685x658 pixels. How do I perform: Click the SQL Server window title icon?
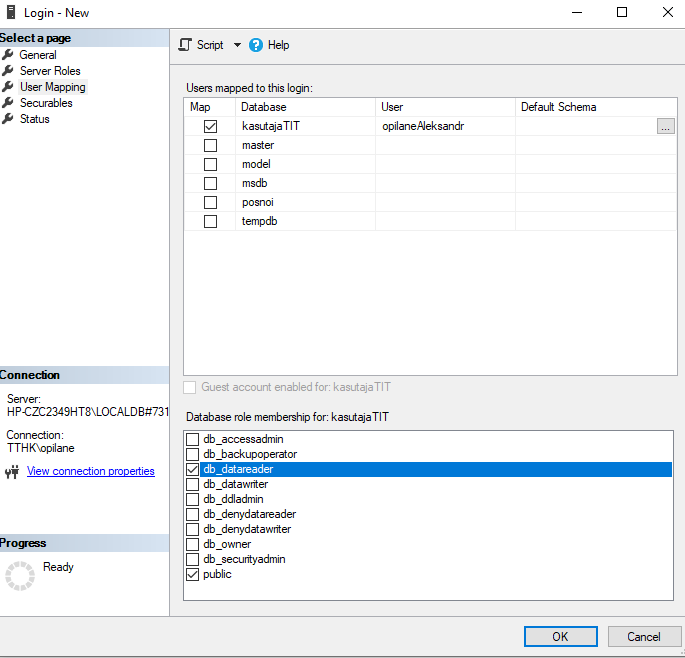click(12, 13)
